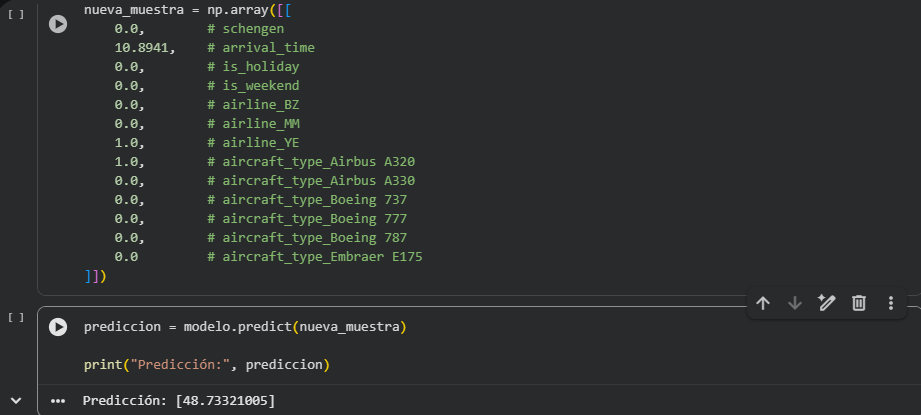921x415 pixels.
Task: Move the selected cell down
Action: [x=795, y=303]
